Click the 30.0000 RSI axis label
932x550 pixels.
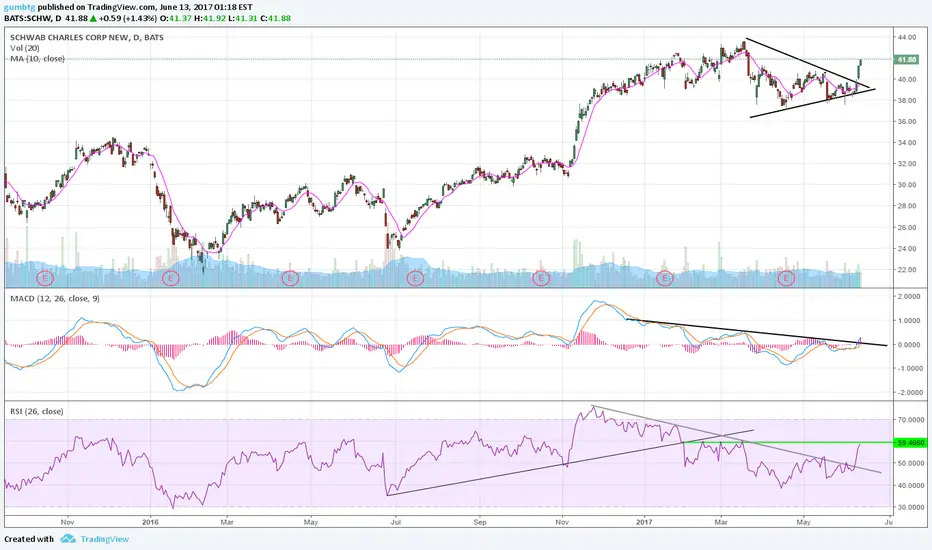pyautogui.click(x=911, y=507)
